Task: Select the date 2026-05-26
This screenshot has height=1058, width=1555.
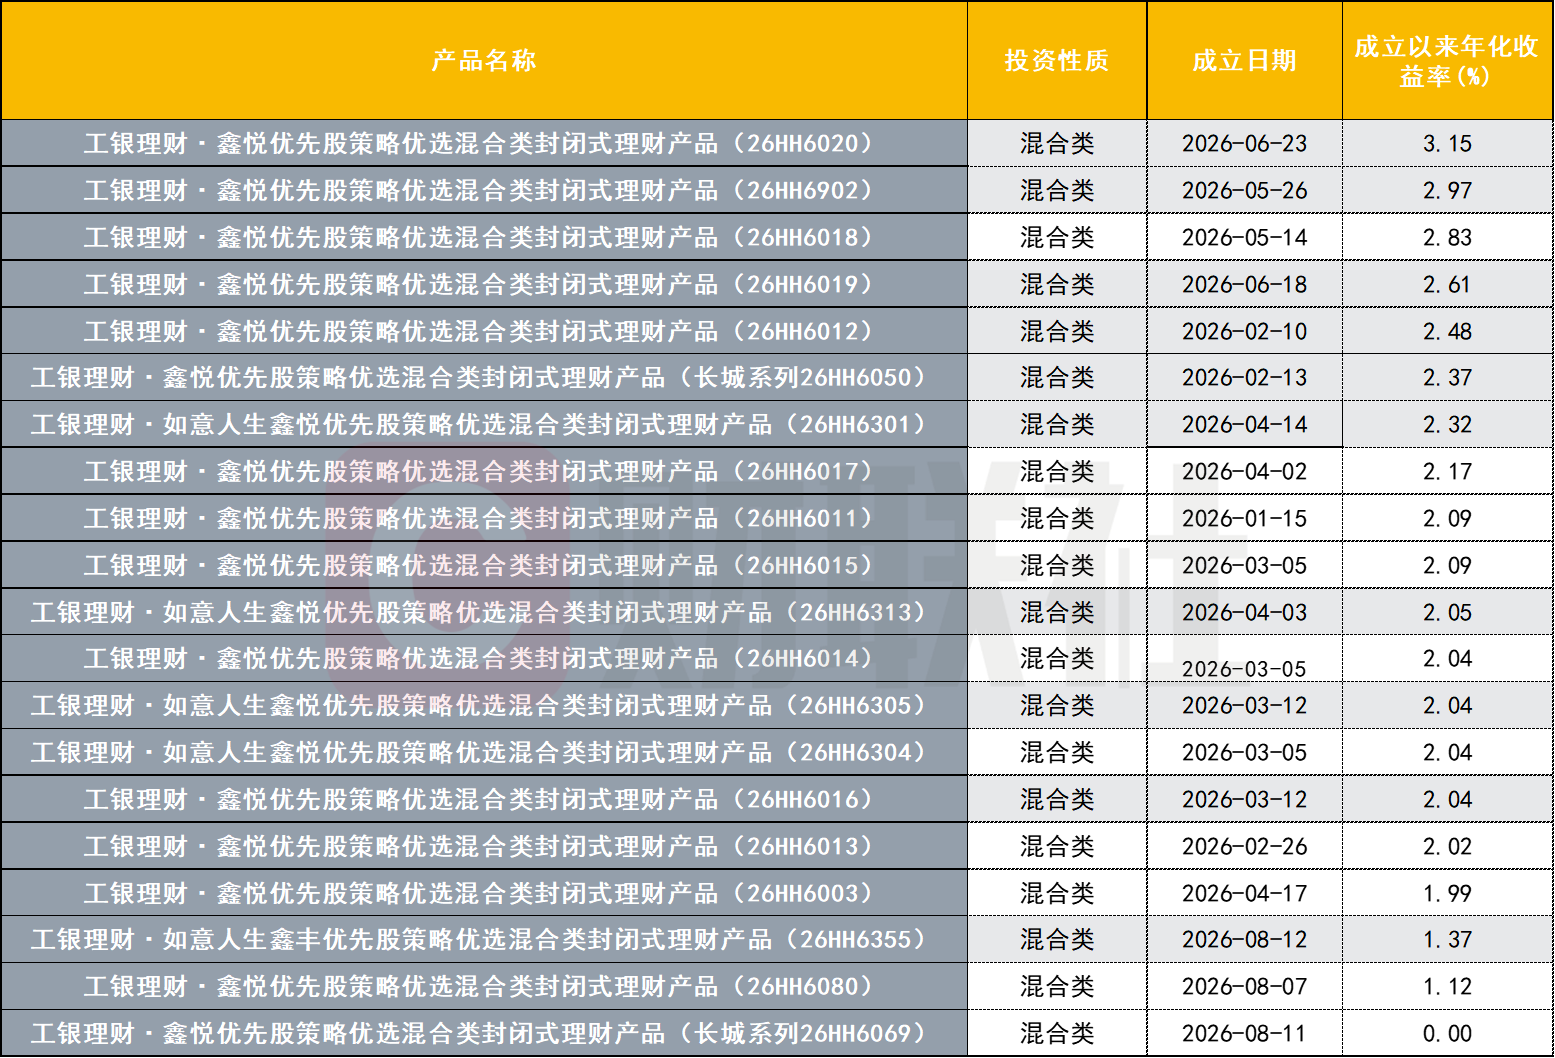Action: pos(1244,191)
